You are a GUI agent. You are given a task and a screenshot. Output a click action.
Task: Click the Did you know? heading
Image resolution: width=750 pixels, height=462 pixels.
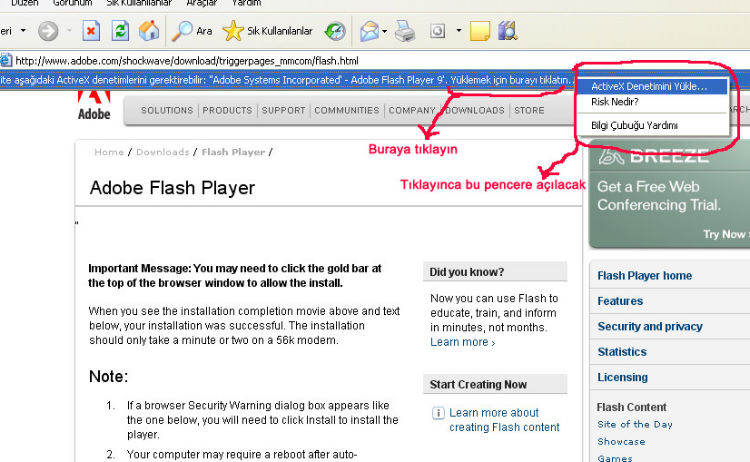click(x=467, y=272)
